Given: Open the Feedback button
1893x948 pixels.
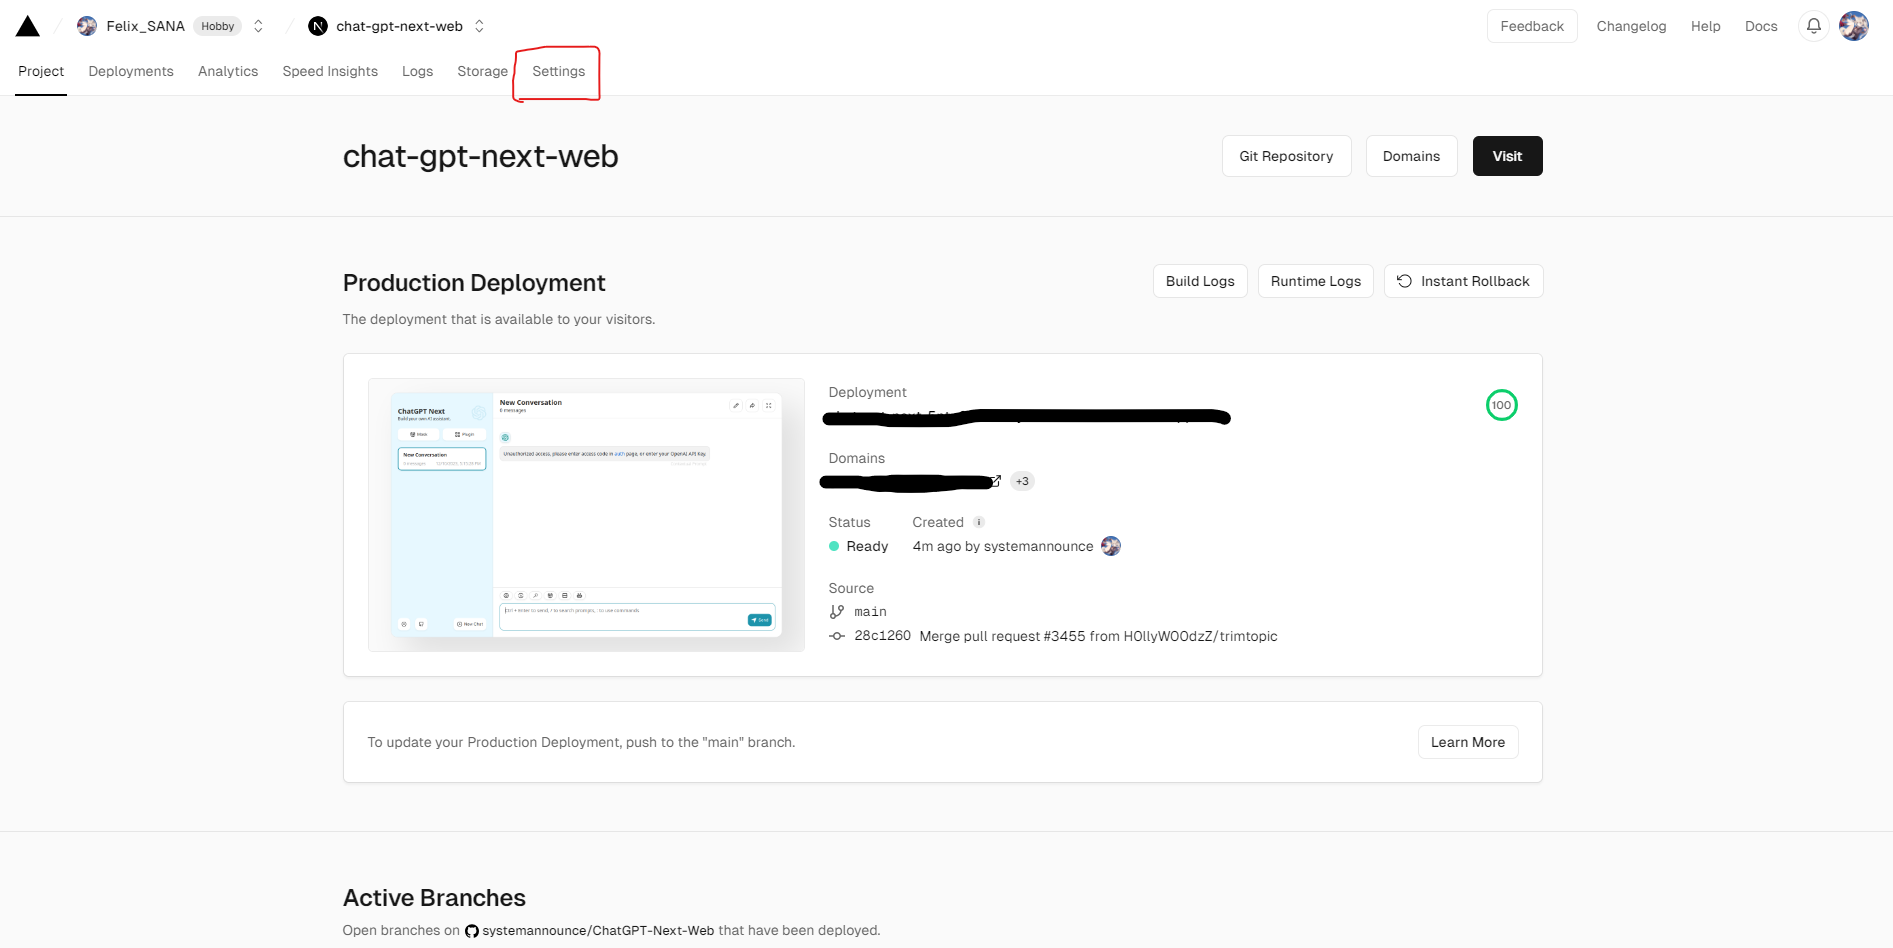Looking at the screenshot, I should 1532,26.
